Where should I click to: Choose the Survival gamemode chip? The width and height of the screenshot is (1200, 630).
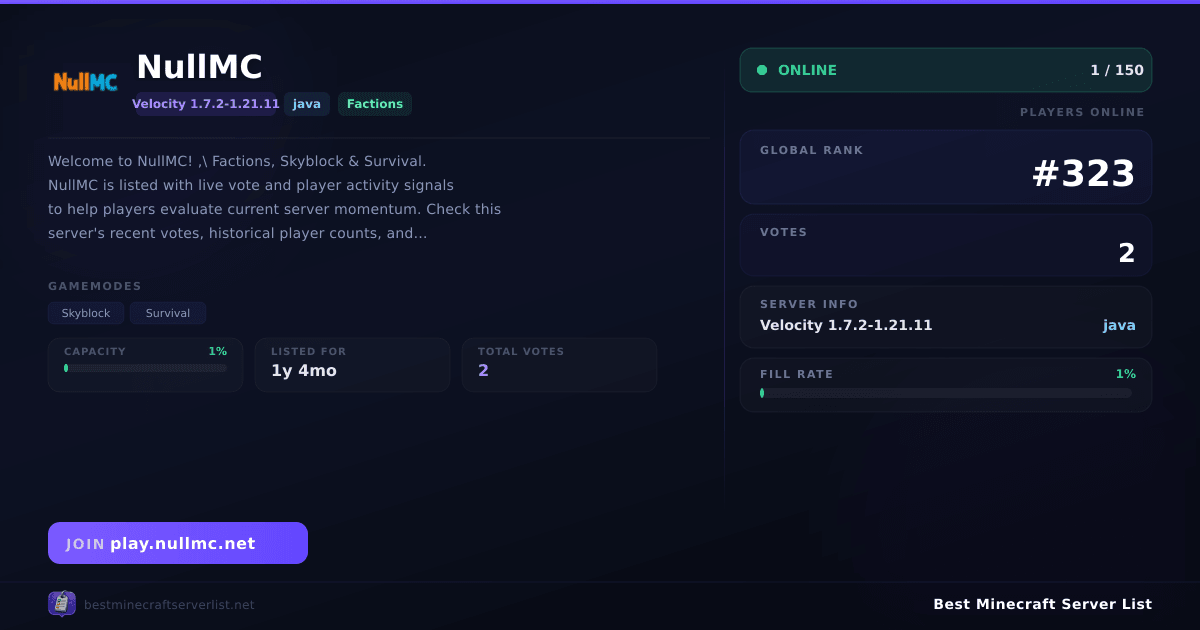pos(168,313)
